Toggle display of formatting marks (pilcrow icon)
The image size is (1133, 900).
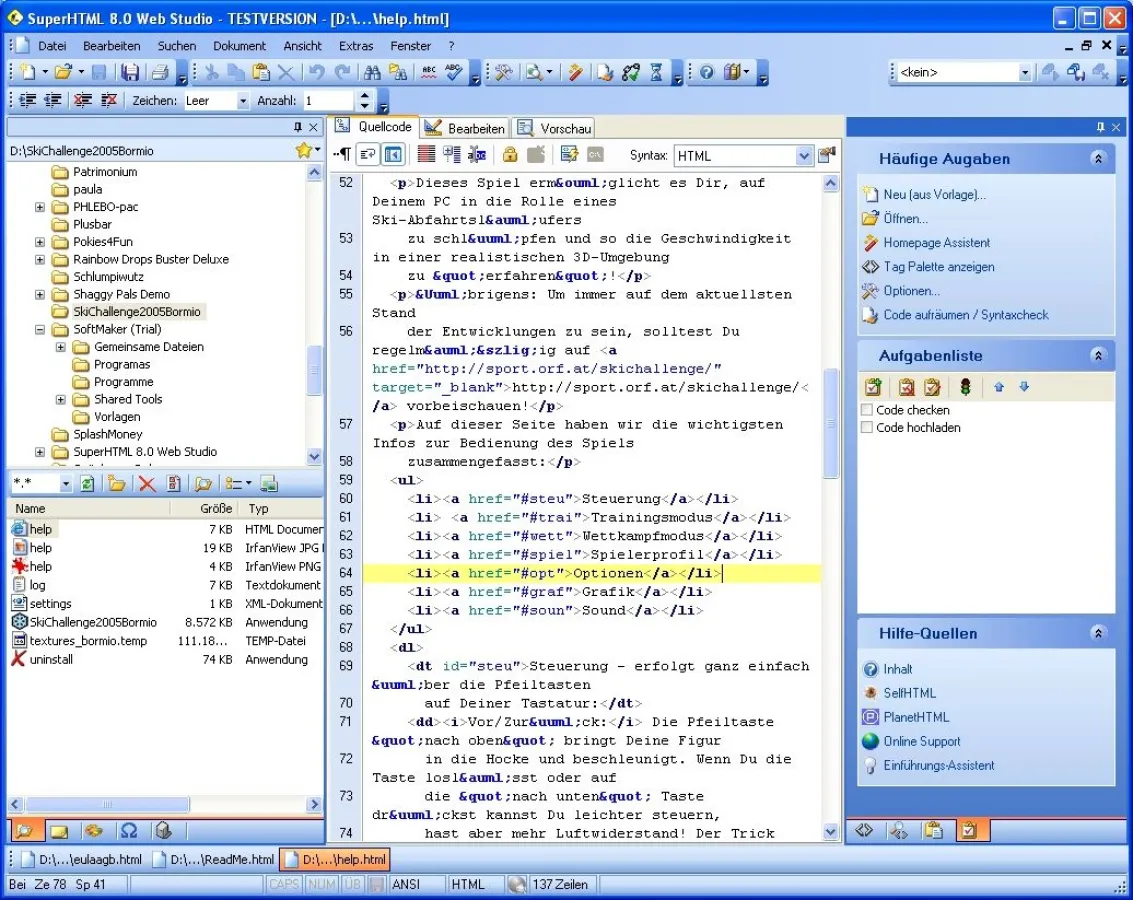[x=341, y=155]
